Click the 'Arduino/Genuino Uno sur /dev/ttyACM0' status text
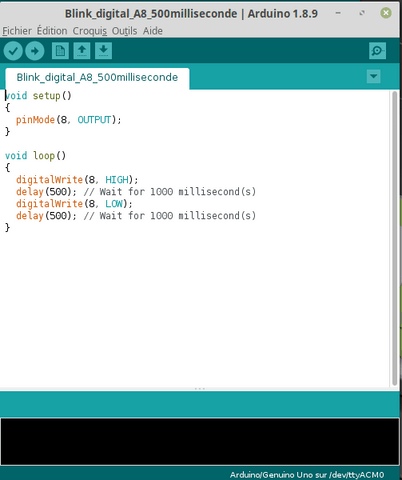The height and width of the screenshot is (480, 402). 307,475
